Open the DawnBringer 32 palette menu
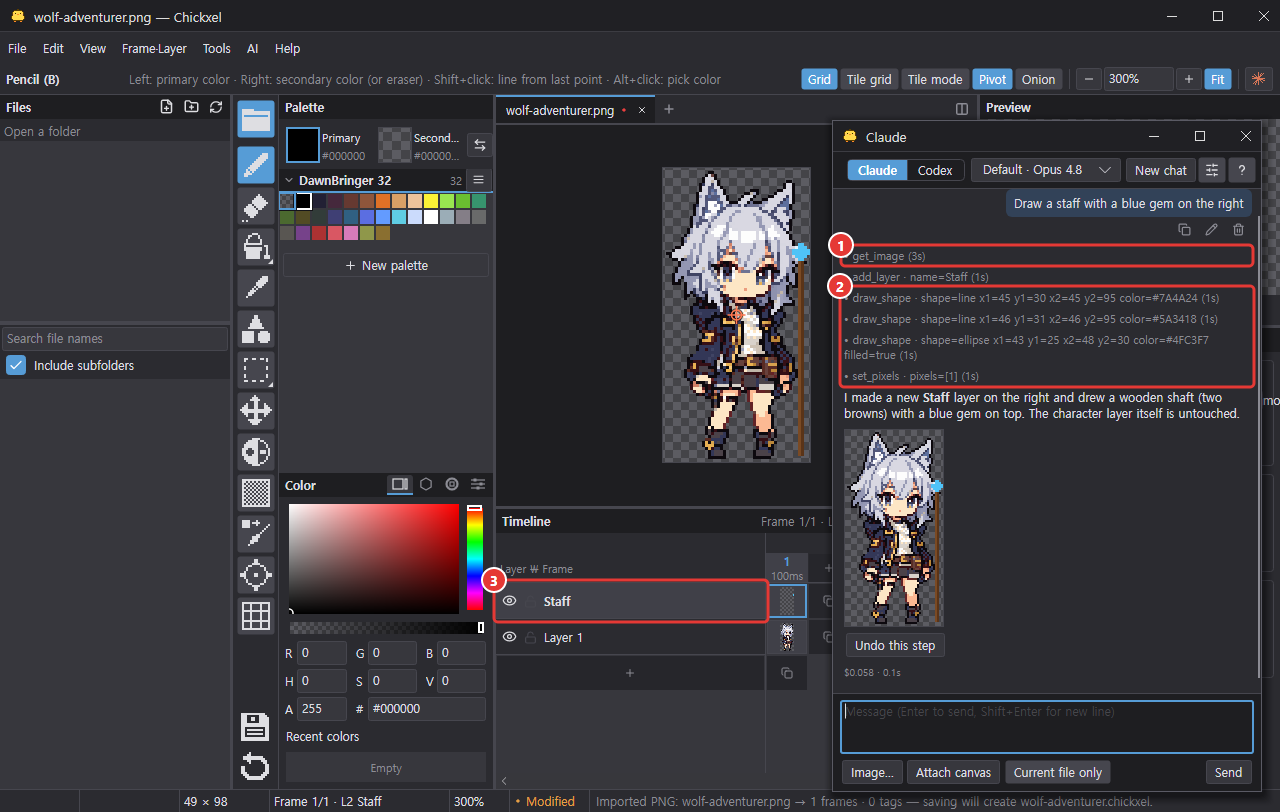Viewport: 1280px width, 812px height. (x=478, y=180)
